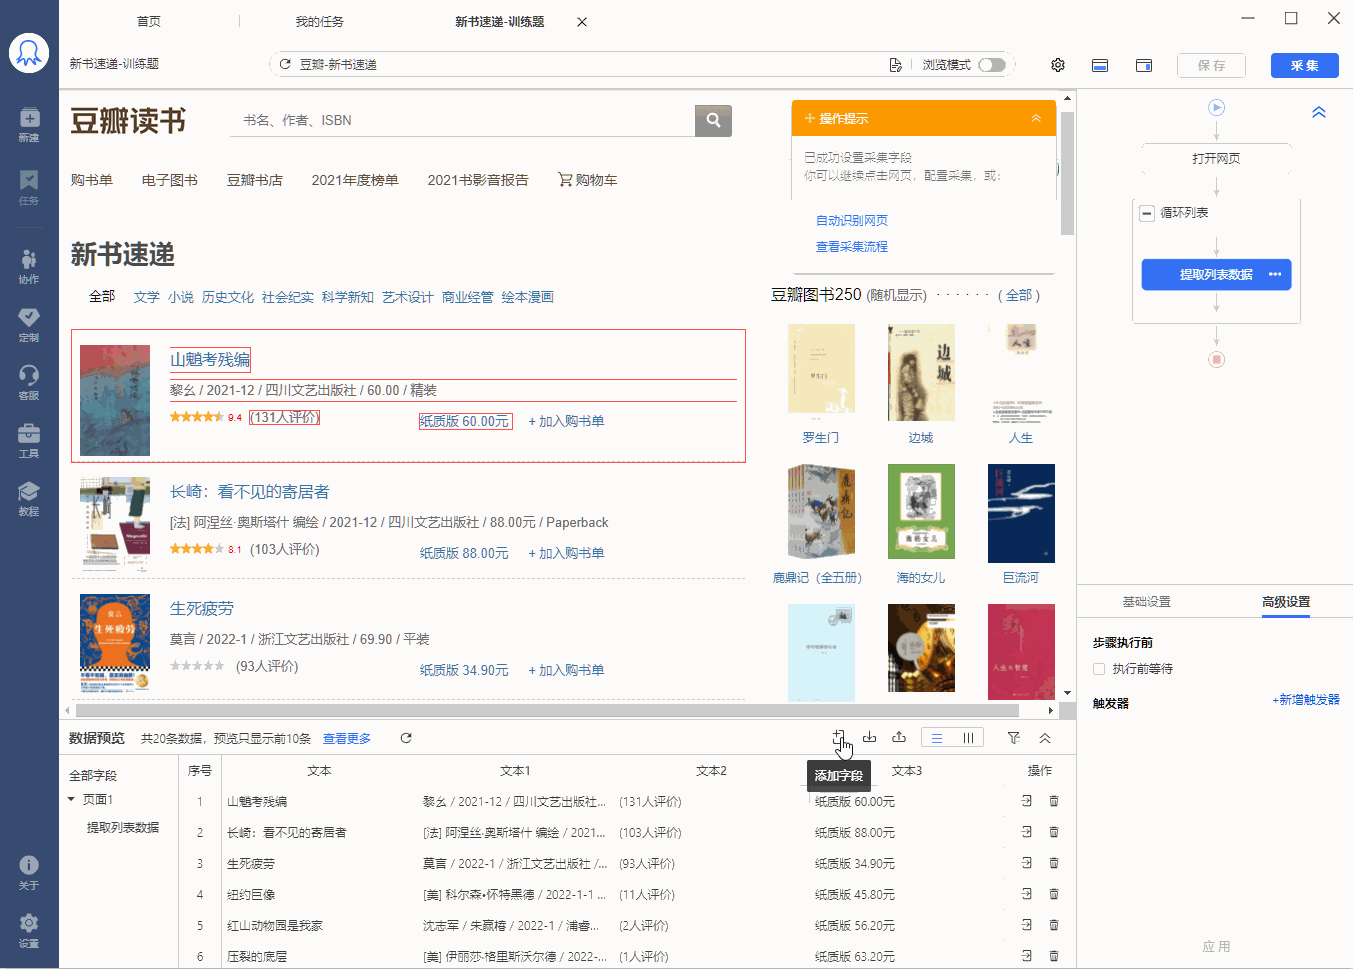Click the export data upload icon

[899, 737]
